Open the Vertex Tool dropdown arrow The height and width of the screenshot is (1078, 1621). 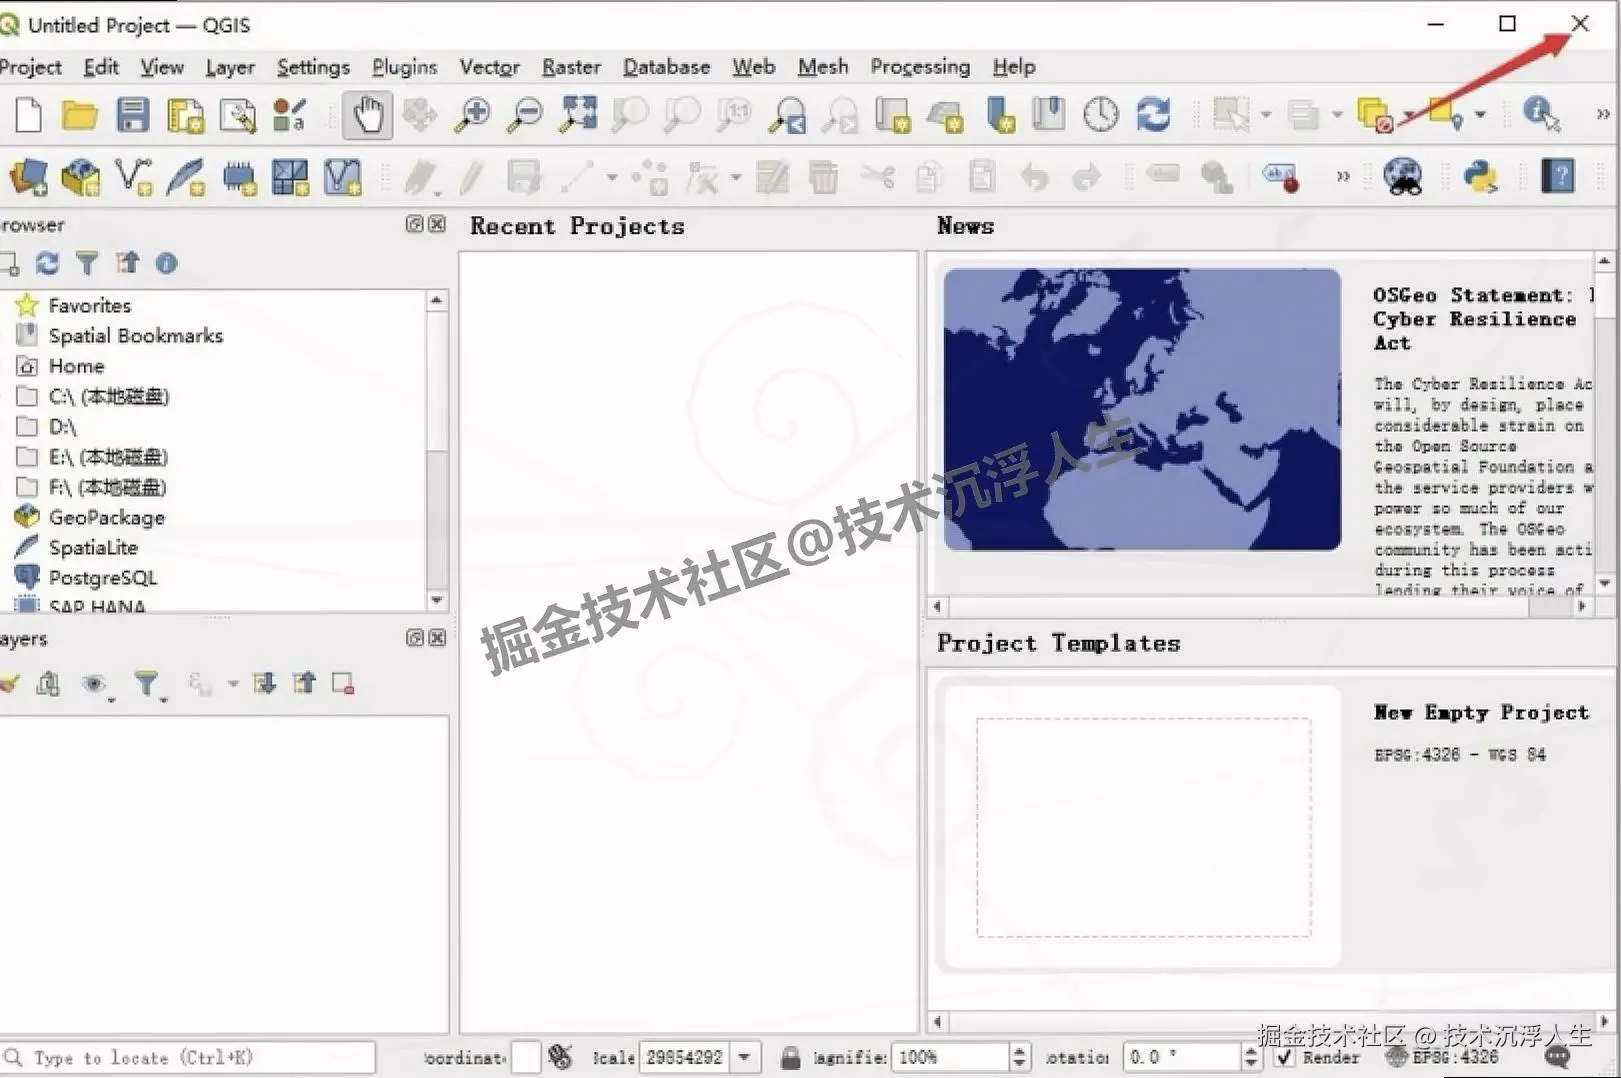coord(736,177)
